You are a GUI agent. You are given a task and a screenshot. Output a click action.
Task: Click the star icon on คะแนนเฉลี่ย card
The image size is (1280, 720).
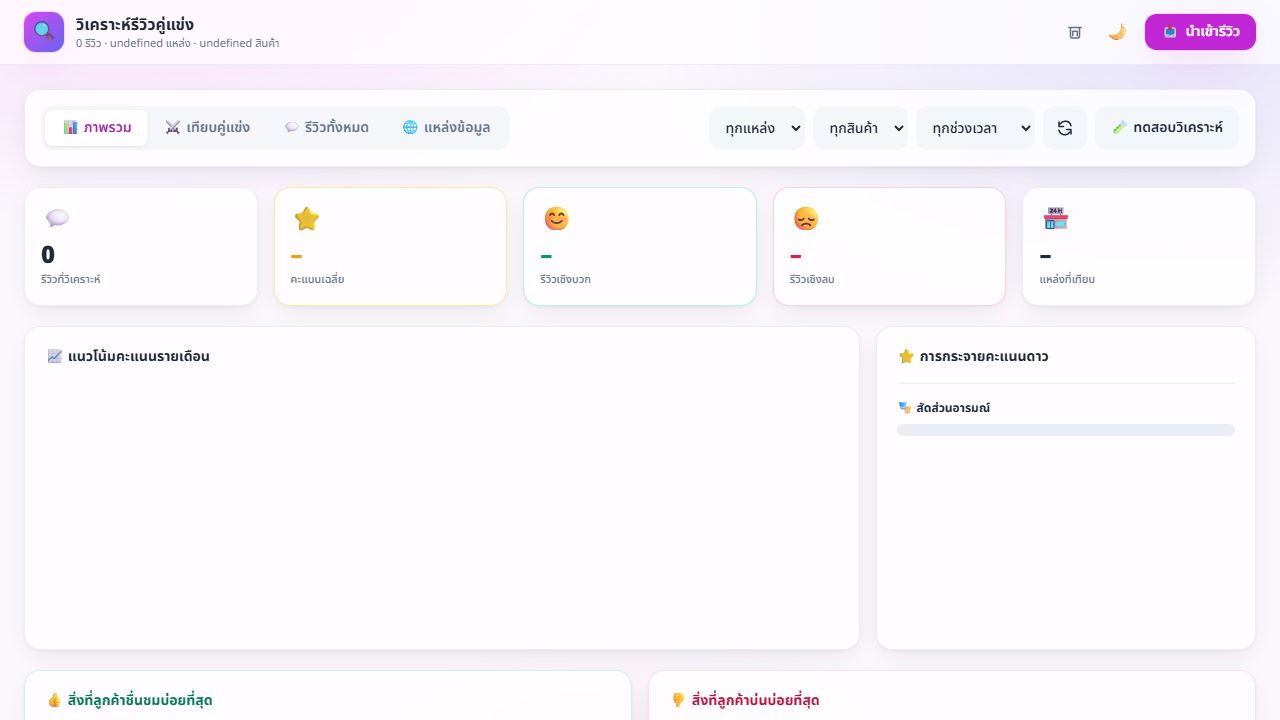[307, 219]
